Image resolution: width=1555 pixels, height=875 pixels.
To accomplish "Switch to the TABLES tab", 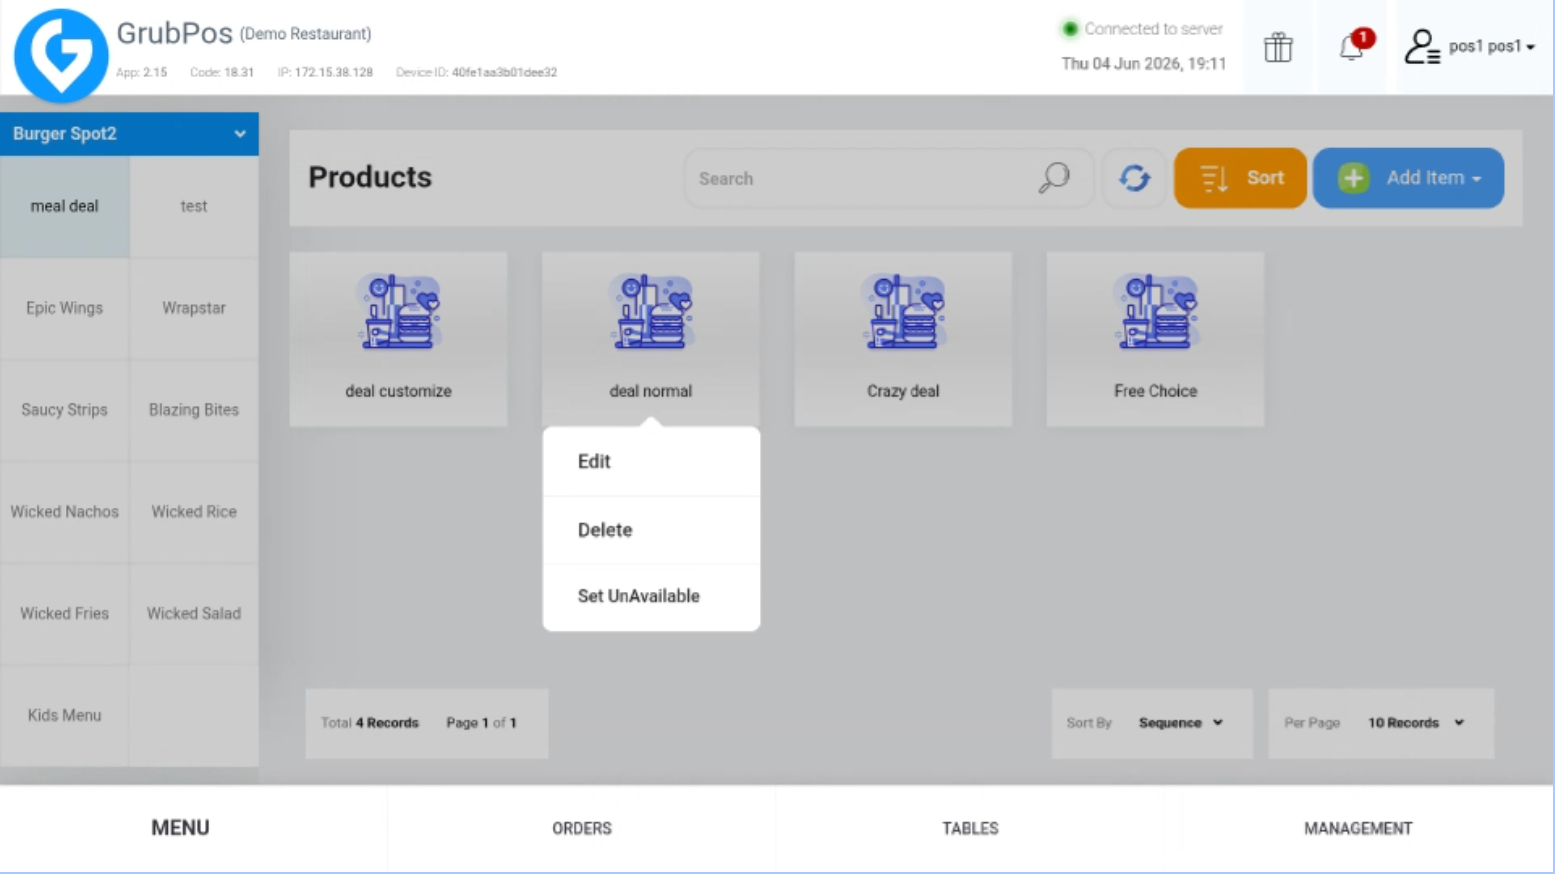I will [970, 828].
